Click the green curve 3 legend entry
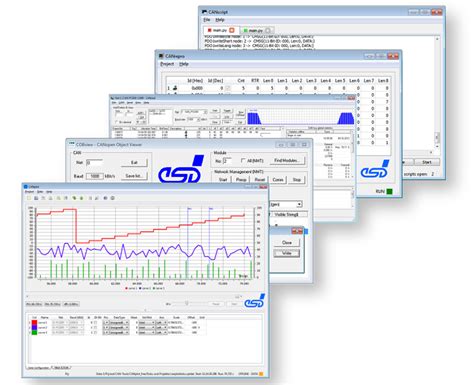474x385 pixels. tap(158, 288)
